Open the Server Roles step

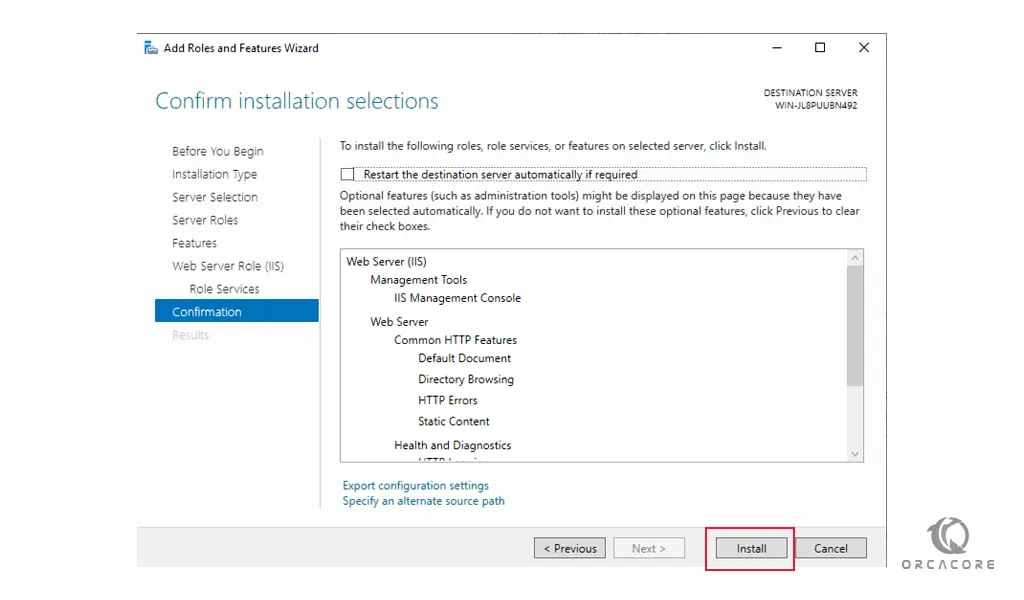[205, 220]
